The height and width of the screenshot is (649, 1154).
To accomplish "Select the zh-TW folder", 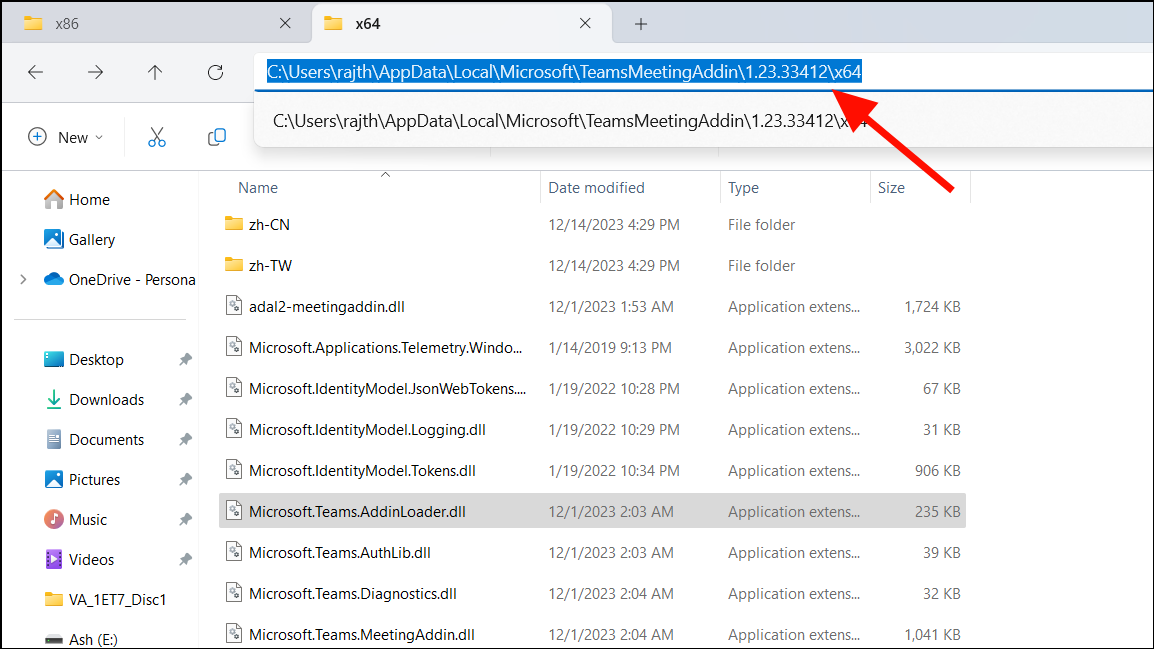I will (592, 266).
